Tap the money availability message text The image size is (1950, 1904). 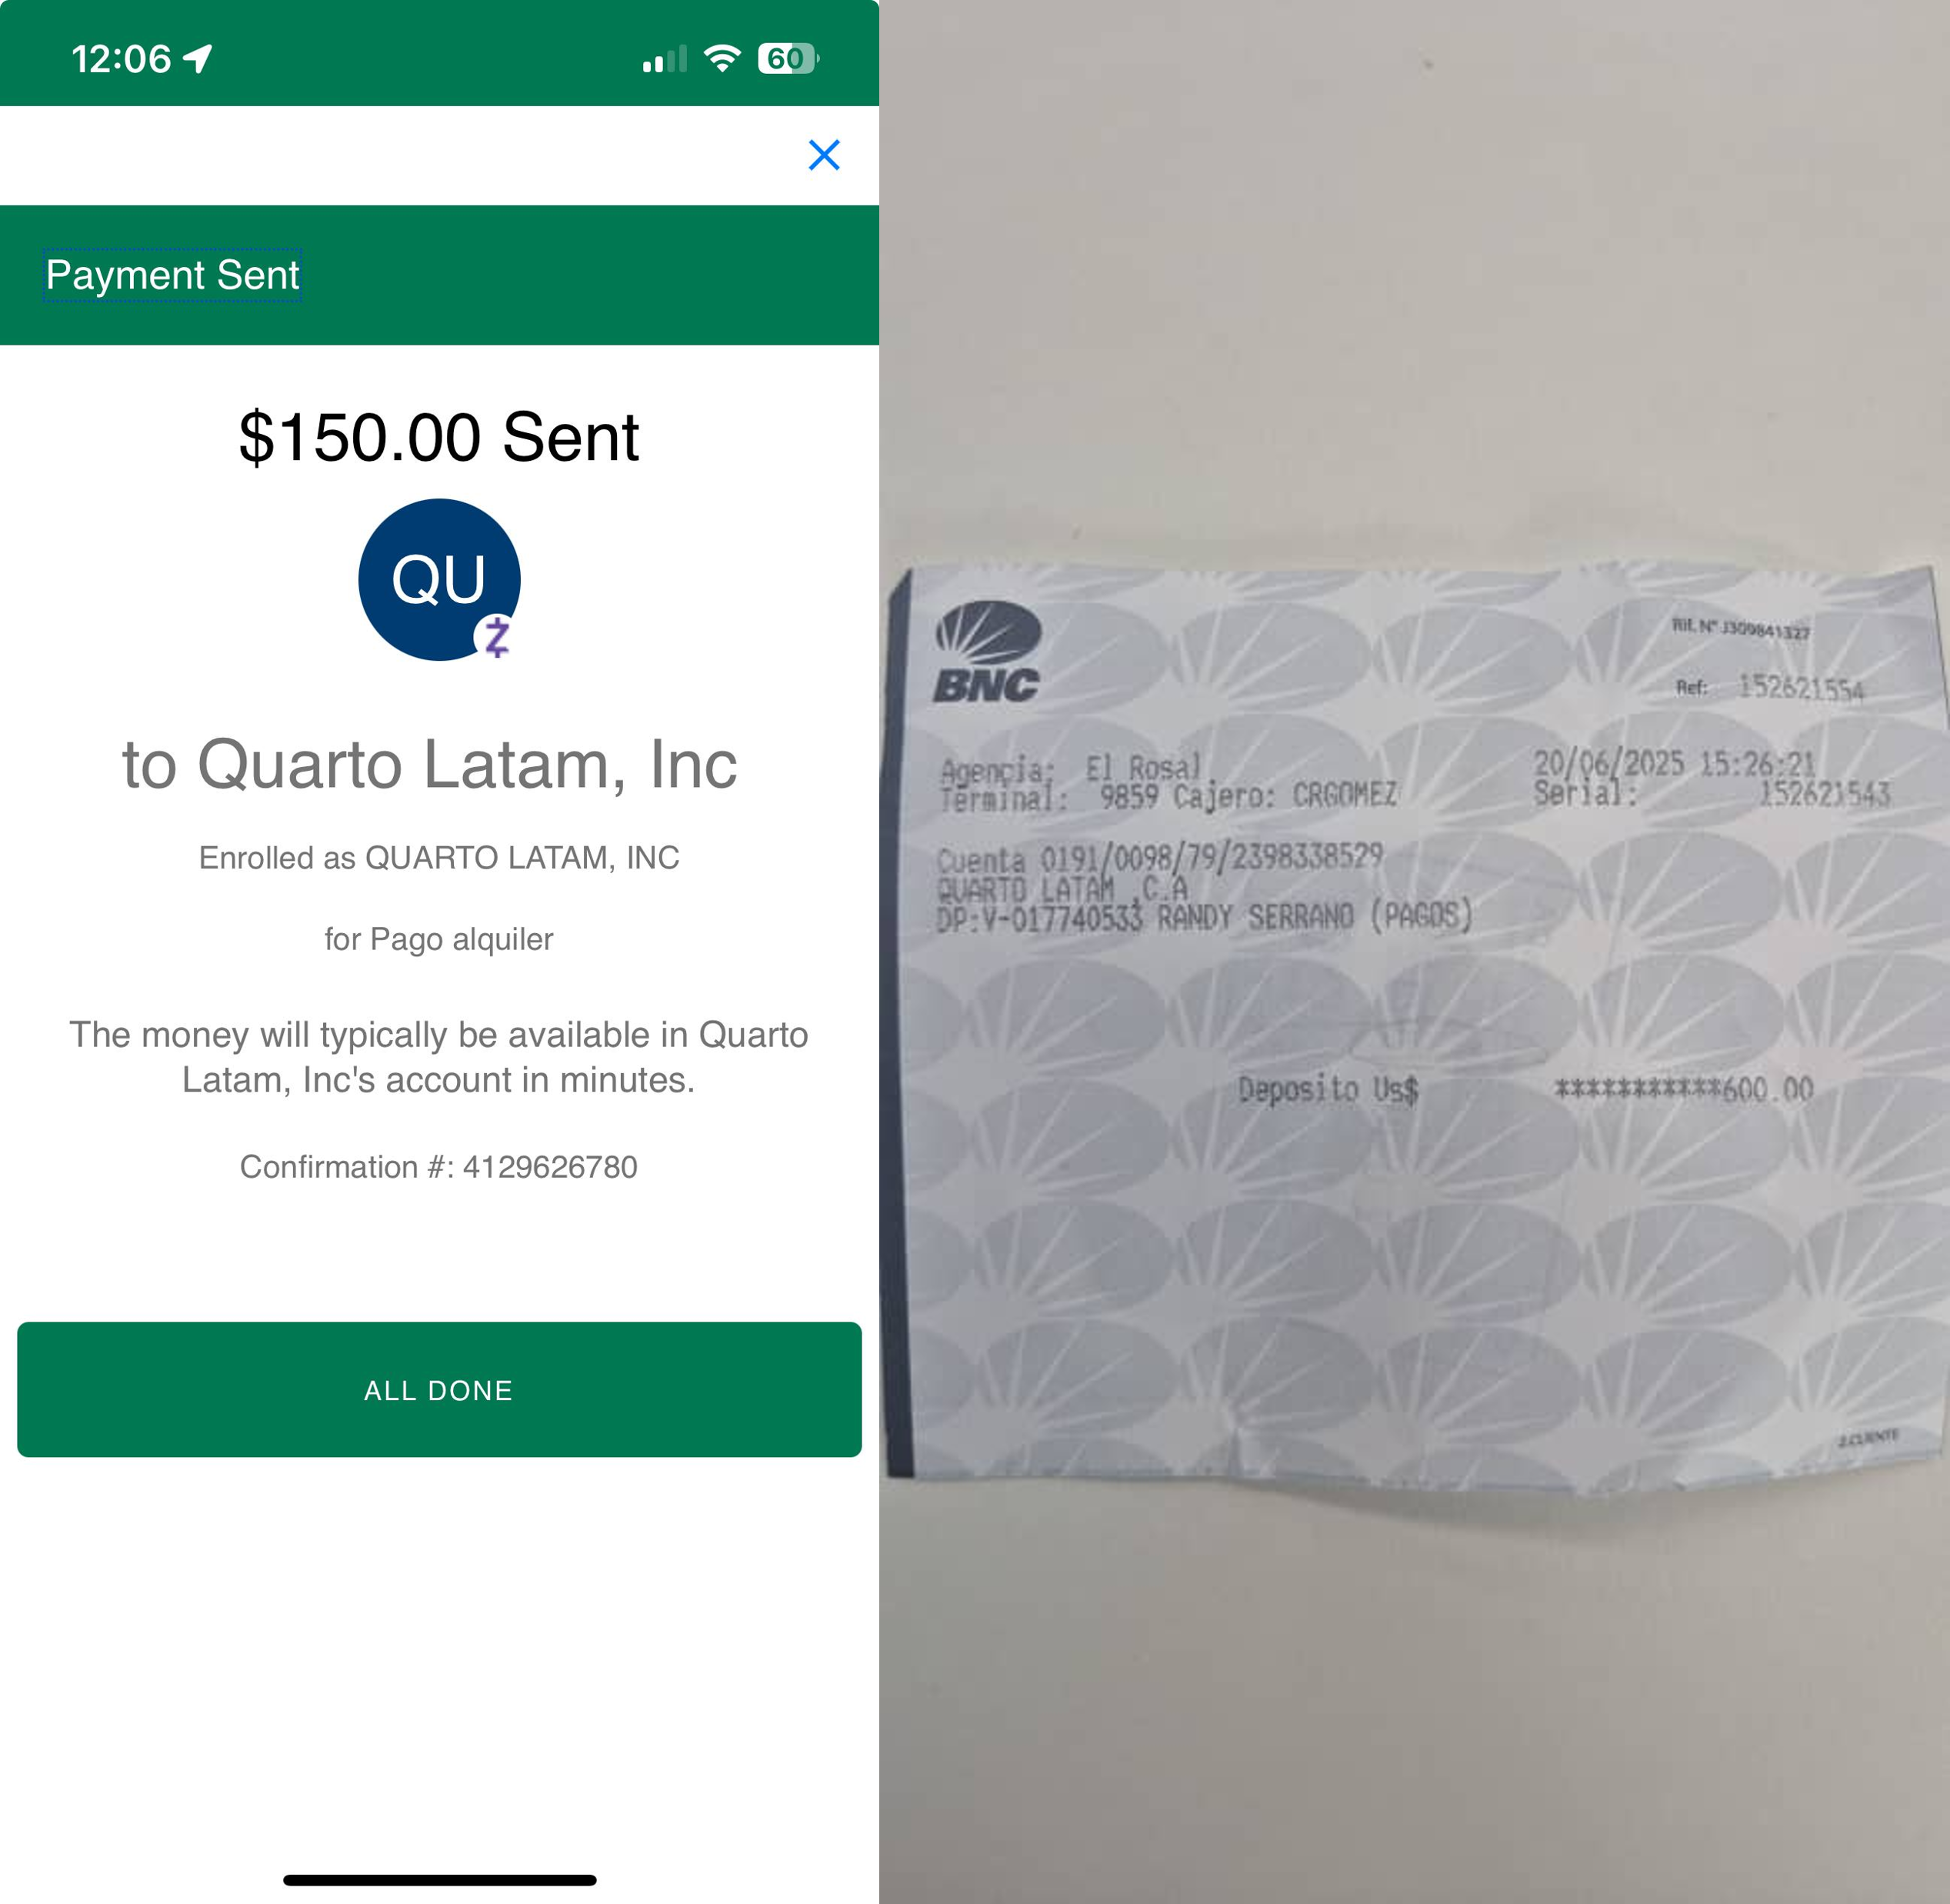pos(439,1057)
